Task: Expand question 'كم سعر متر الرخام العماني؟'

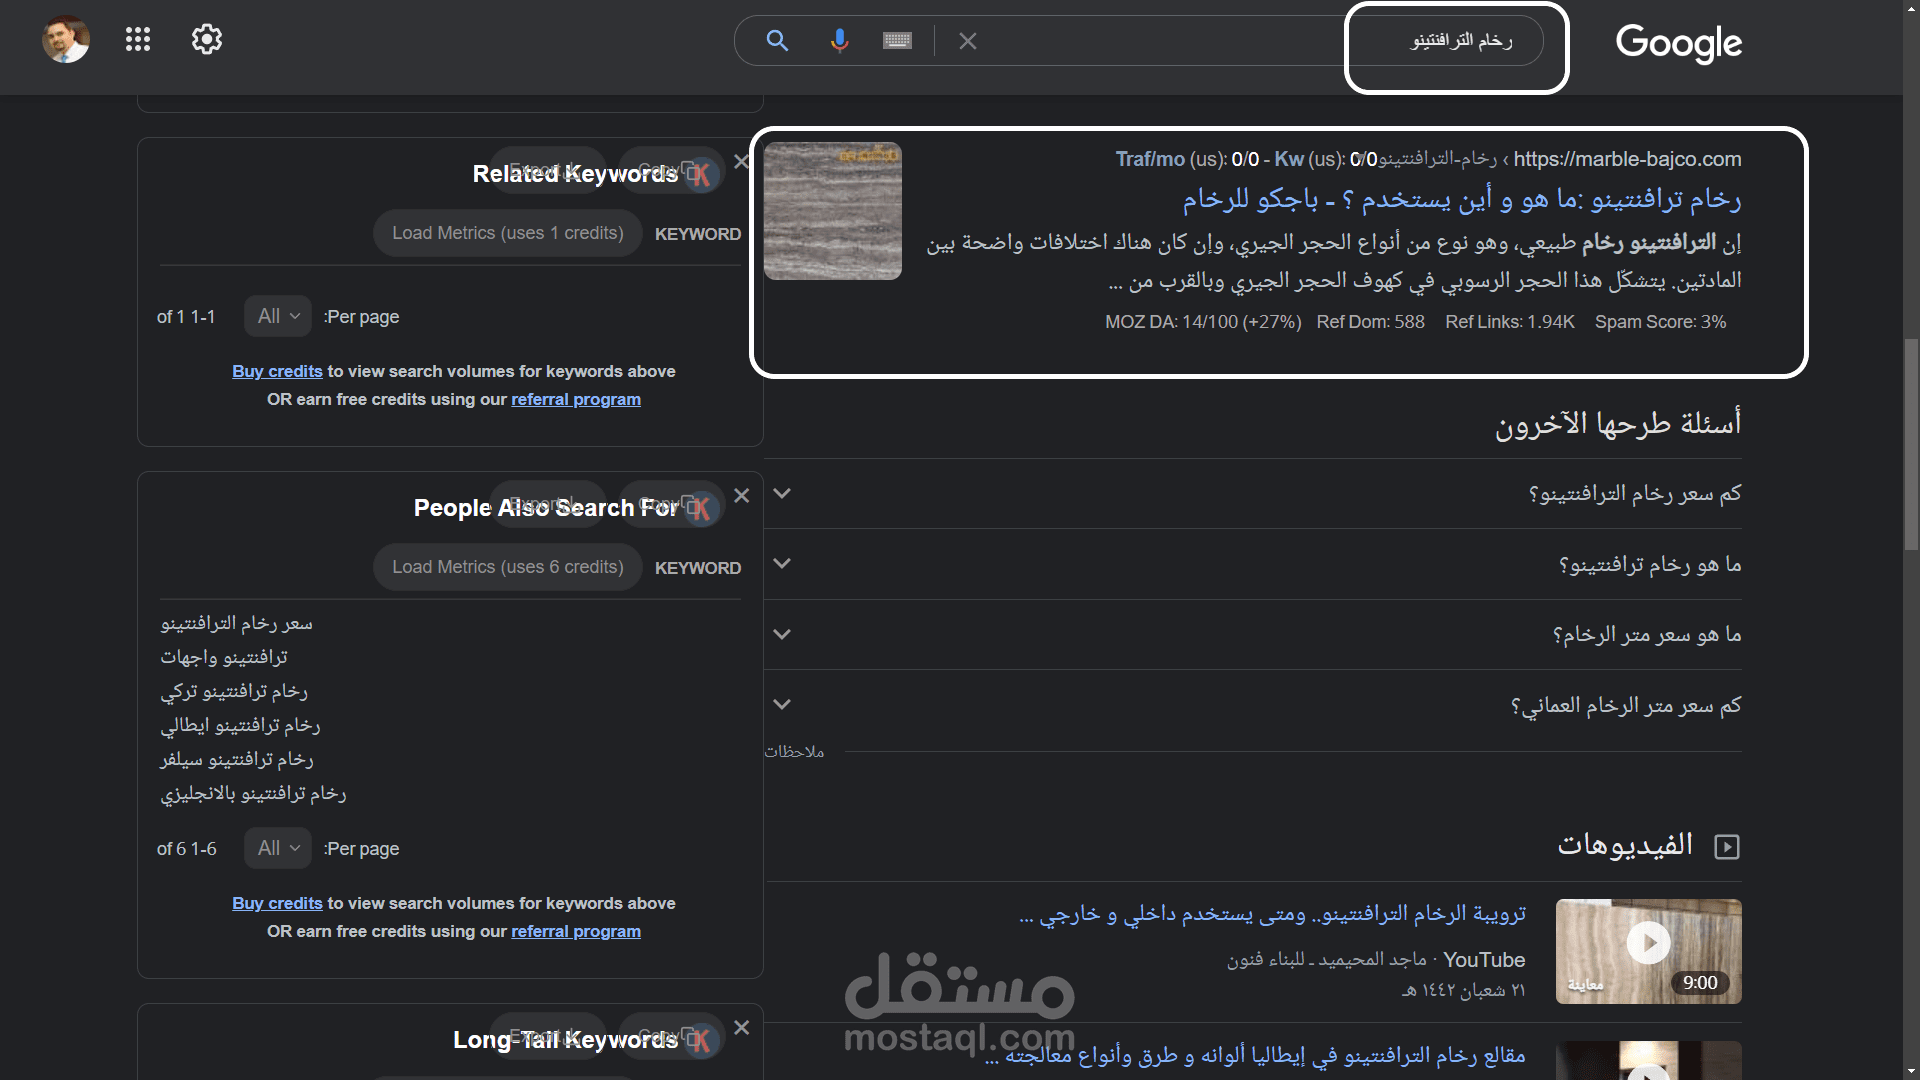Action: tap(1625, 706)
